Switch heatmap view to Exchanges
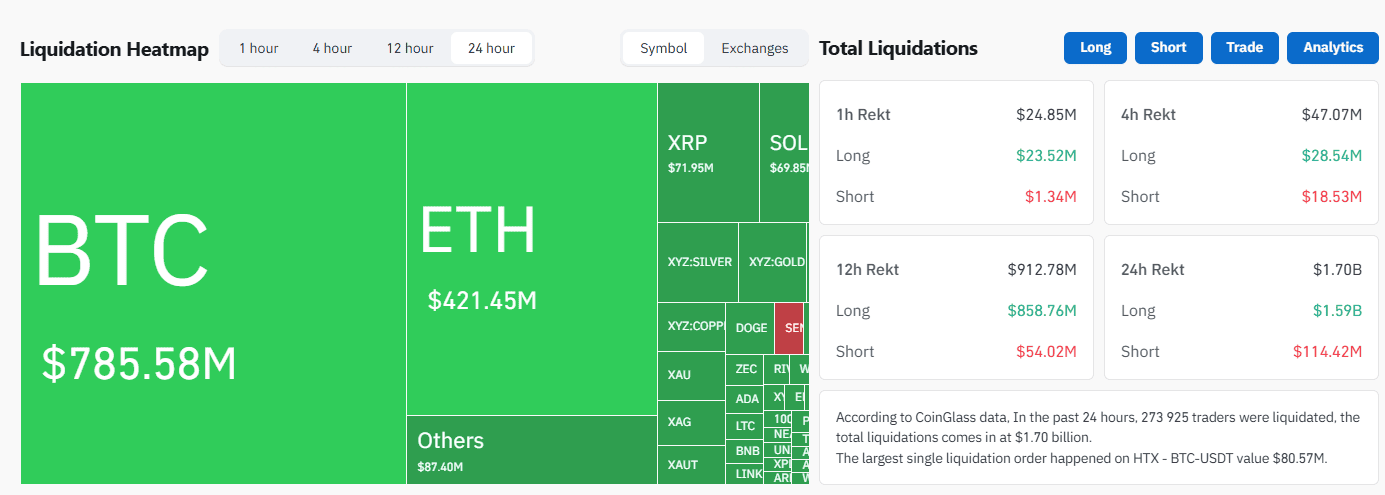Screen dimensions: 1385x495 tap(755, 48)
